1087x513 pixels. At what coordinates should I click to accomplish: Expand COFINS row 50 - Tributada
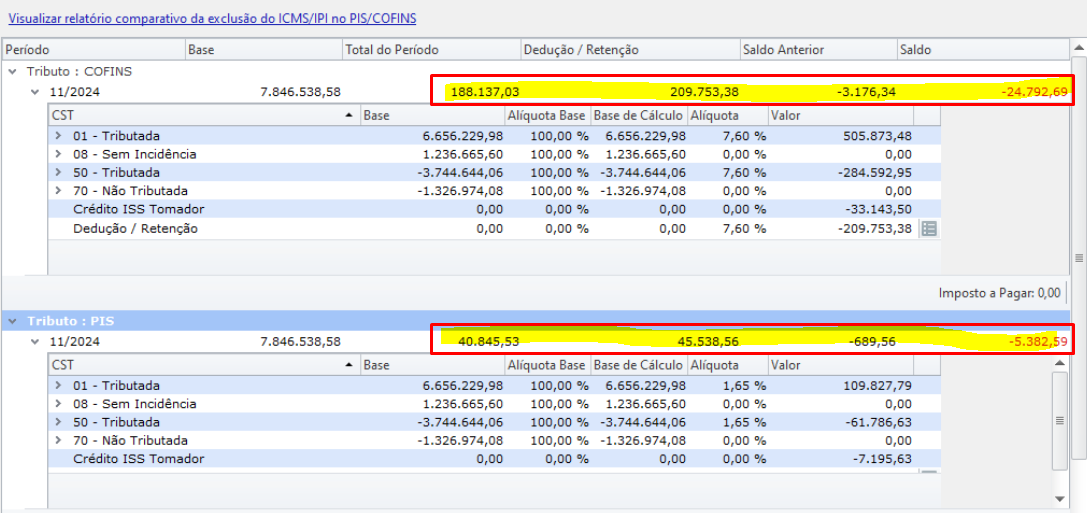coord(59,173)
